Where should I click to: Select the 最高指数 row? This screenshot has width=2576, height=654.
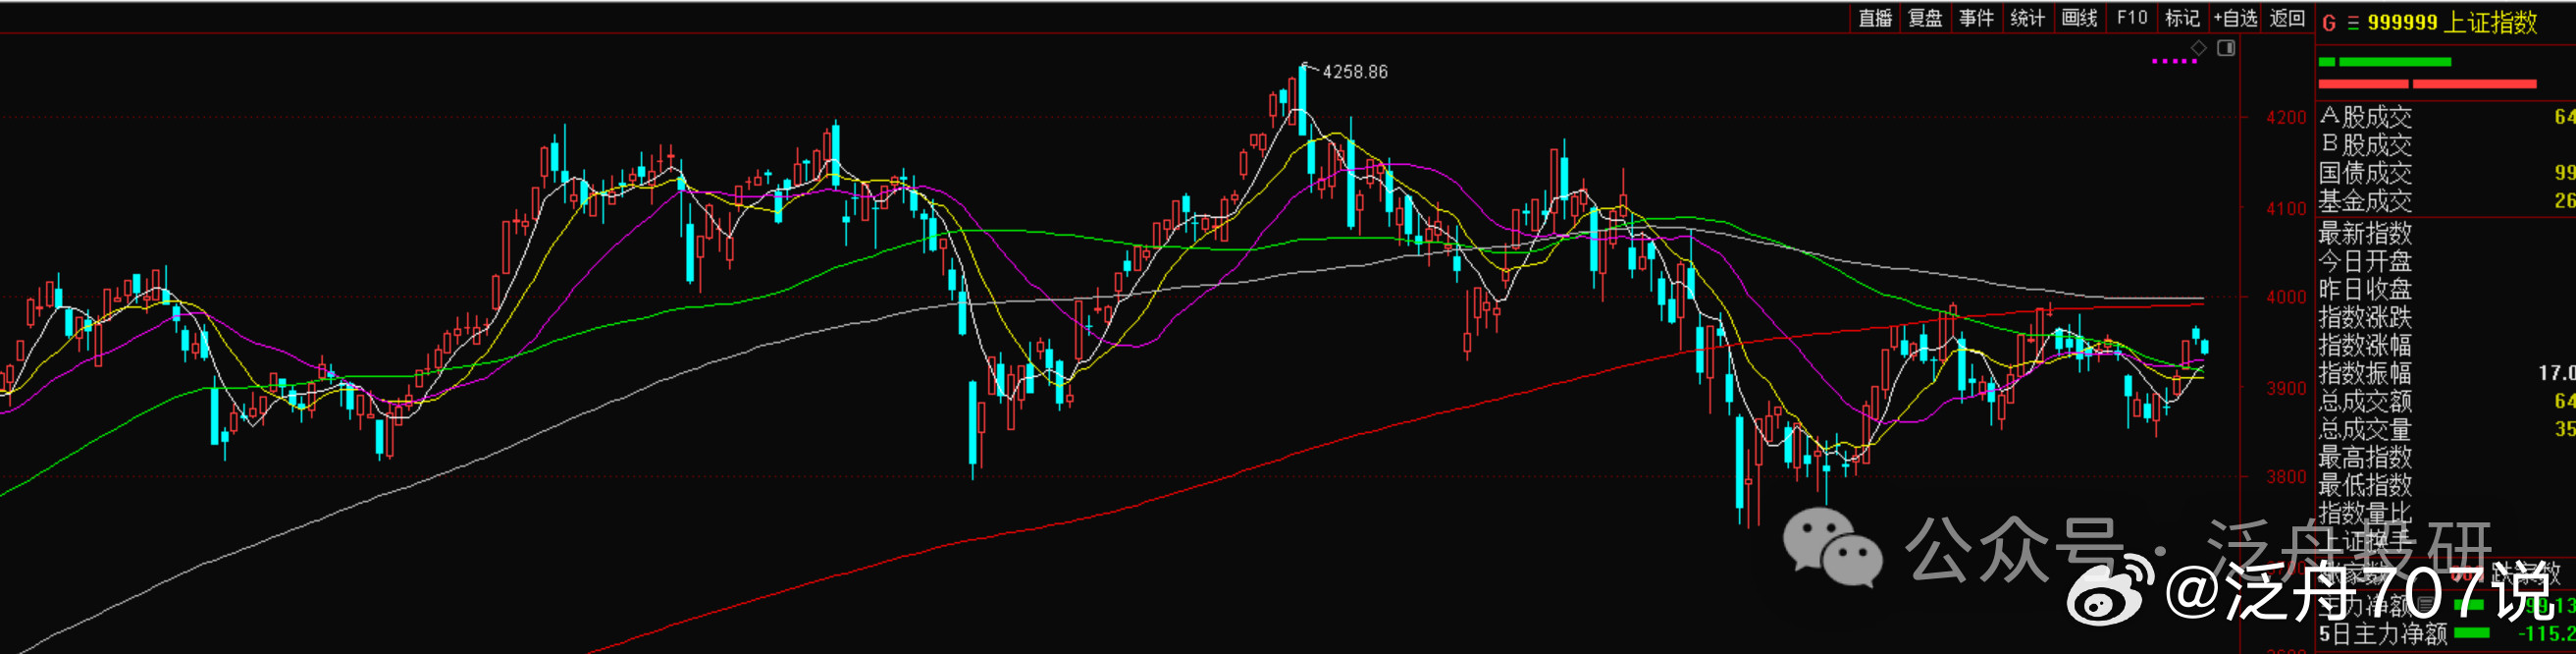pos(2446,458)
